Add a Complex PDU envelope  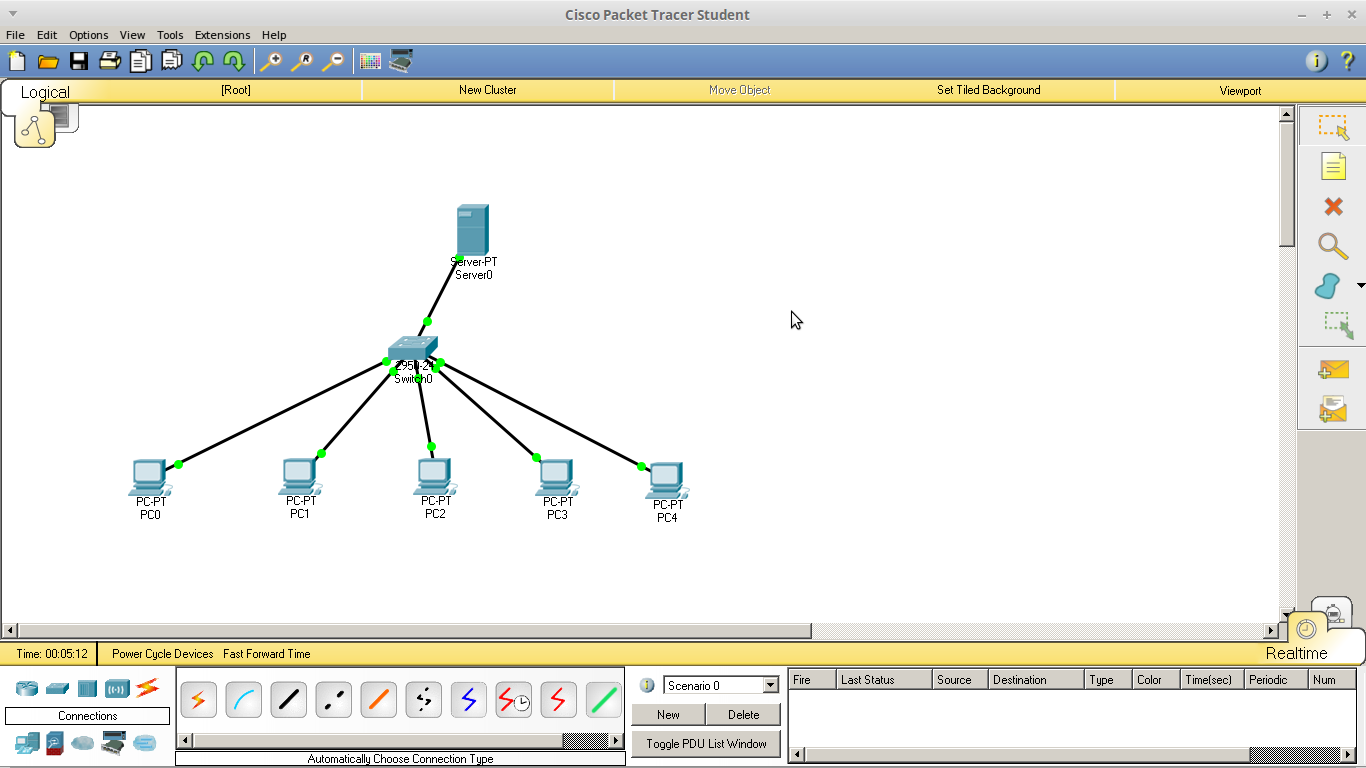1333,409
